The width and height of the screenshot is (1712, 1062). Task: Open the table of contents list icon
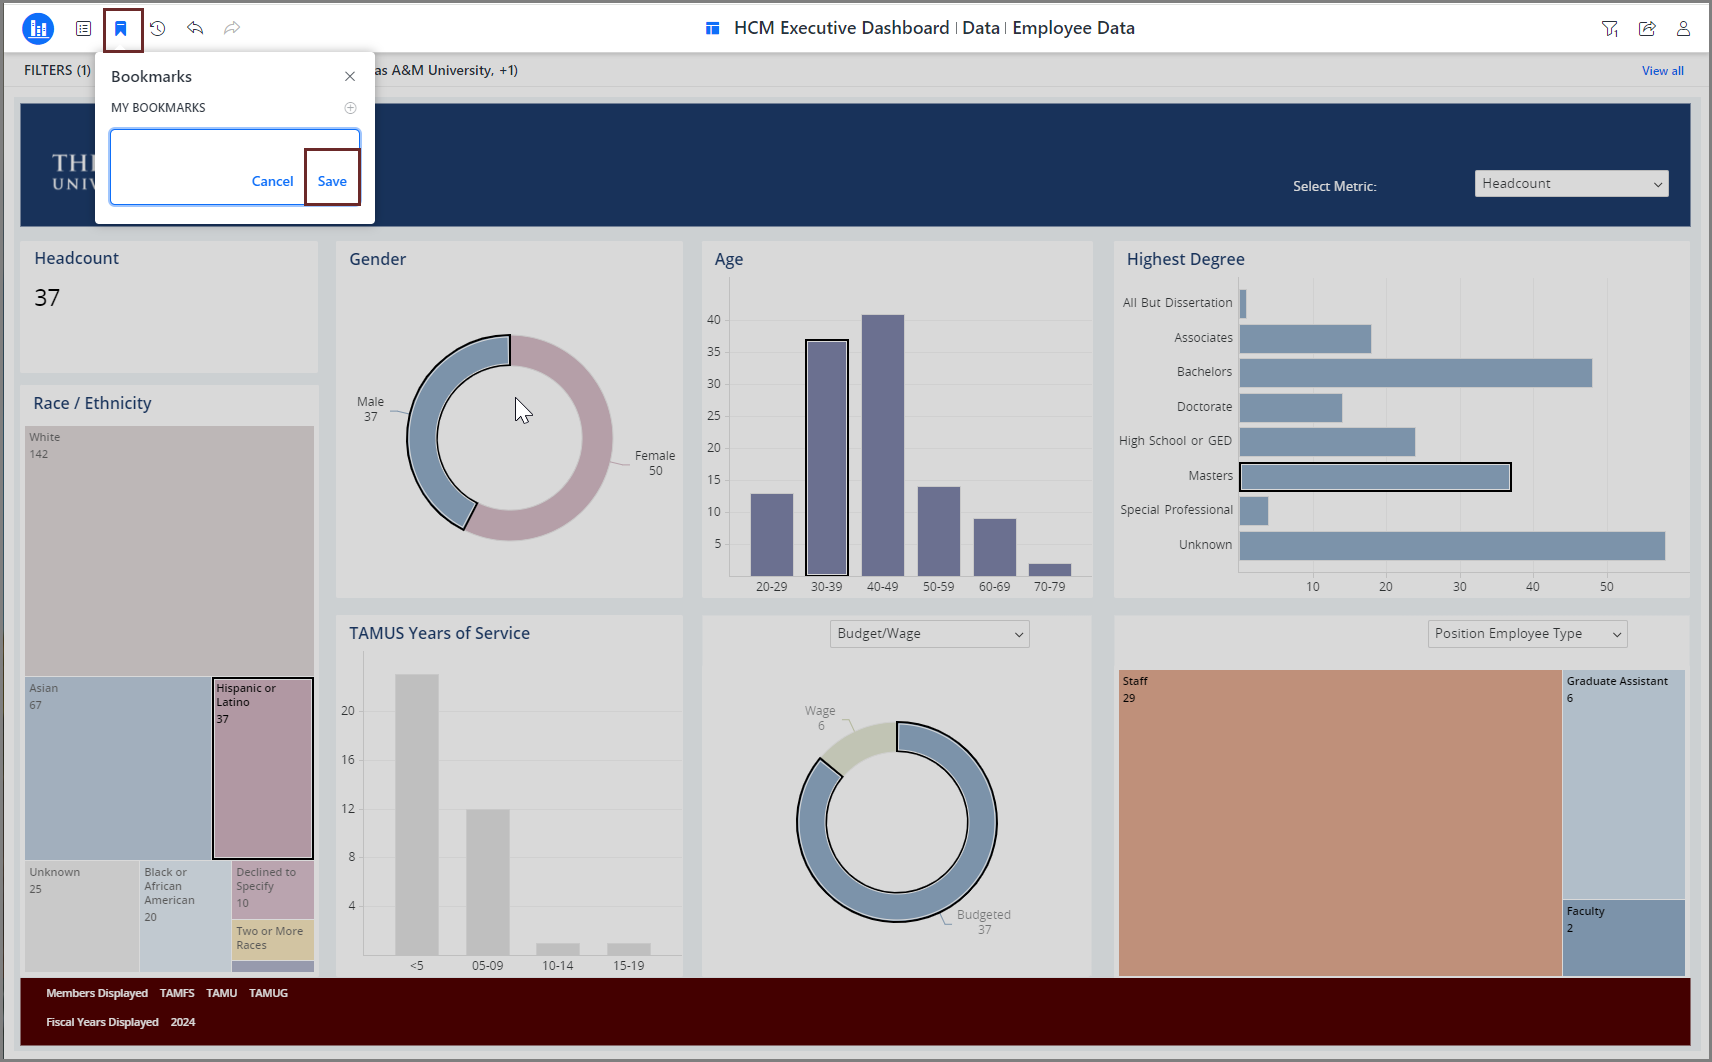coord(84,29)
